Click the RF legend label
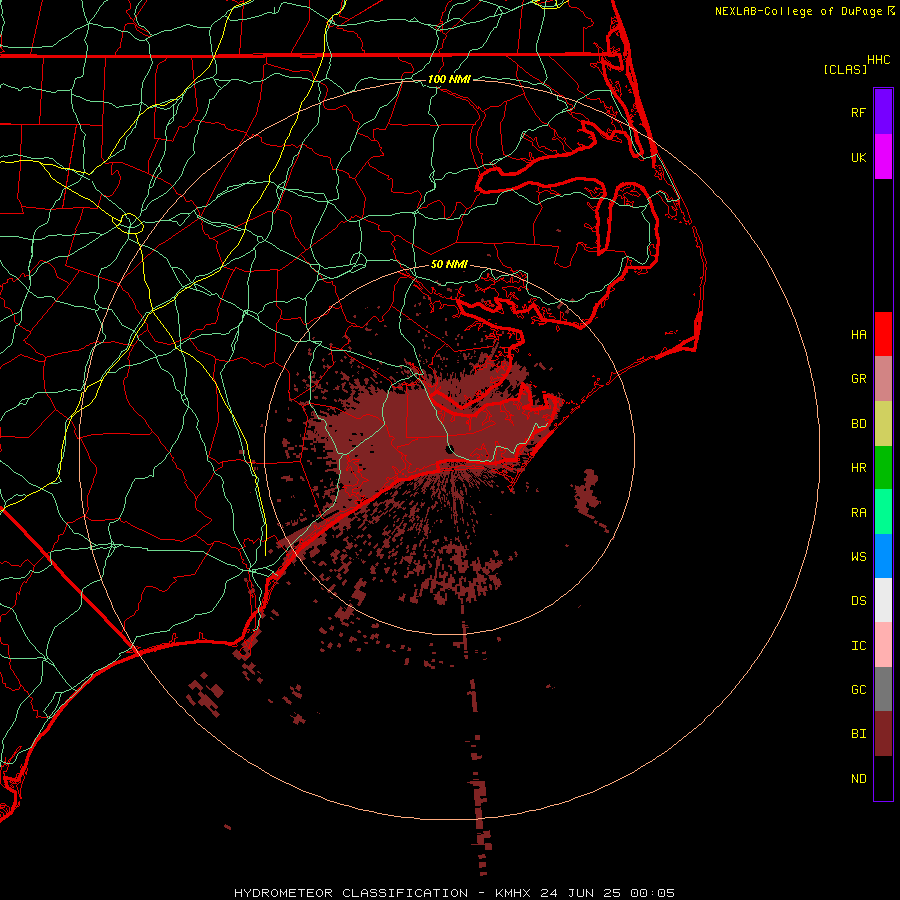The height and width of the screenshot is (900, 900). [x=858, y=112]
